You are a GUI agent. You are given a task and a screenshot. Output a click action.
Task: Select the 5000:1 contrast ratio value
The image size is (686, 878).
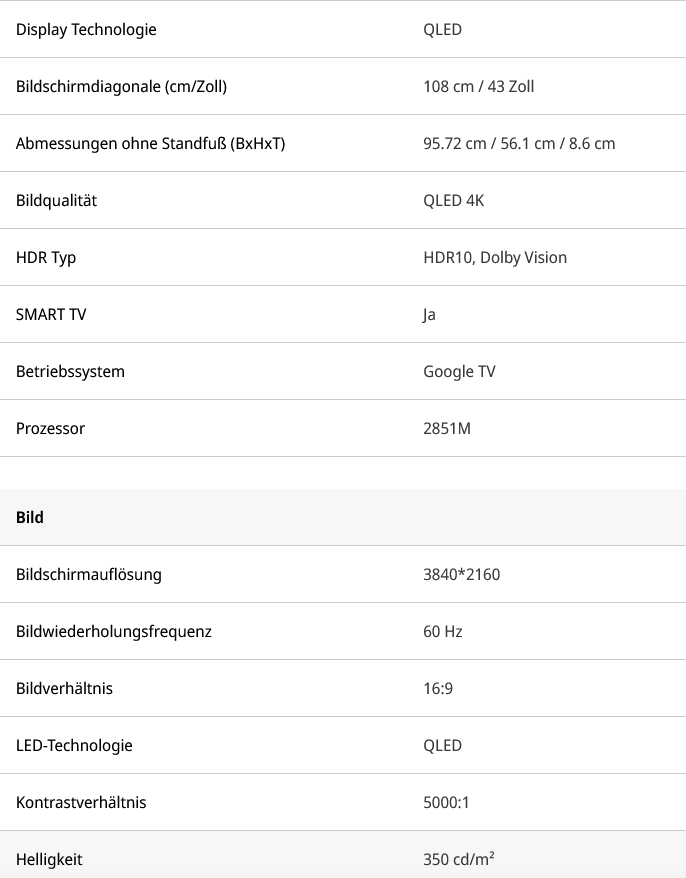click(x=446, y=802)
